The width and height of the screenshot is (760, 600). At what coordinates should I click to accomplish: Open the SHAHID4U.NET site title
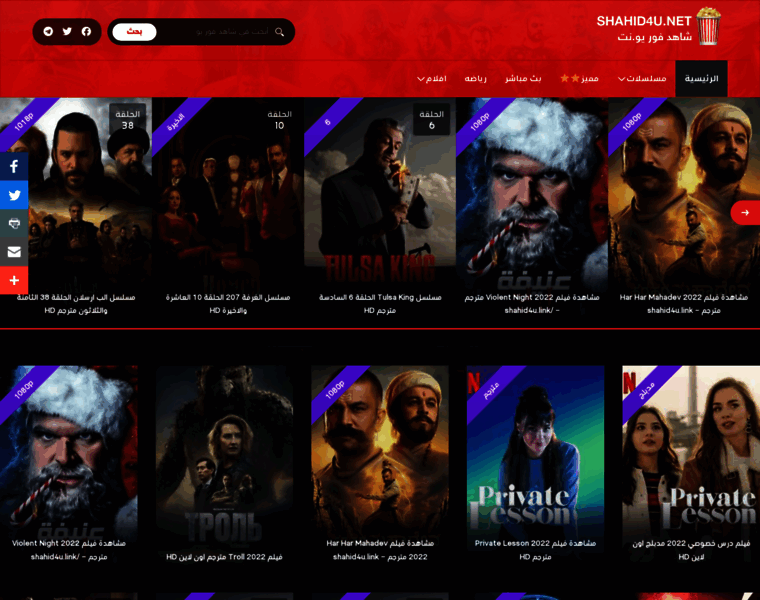(x=644, y=21)
